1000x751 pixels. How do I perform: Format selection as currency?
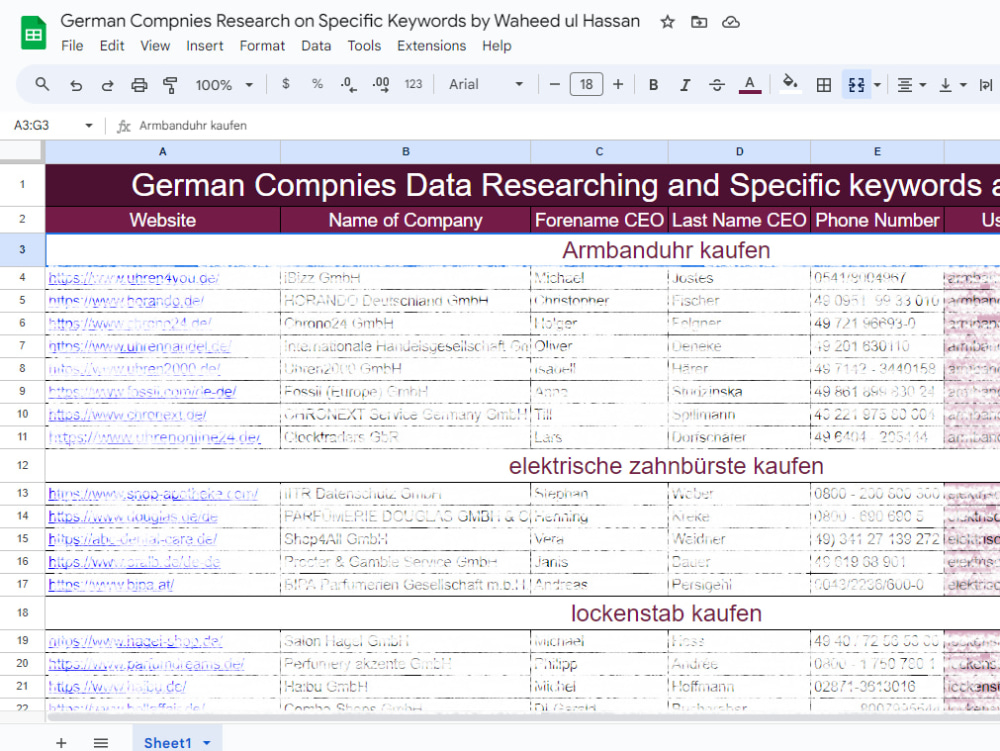click(x=286, y=85)
